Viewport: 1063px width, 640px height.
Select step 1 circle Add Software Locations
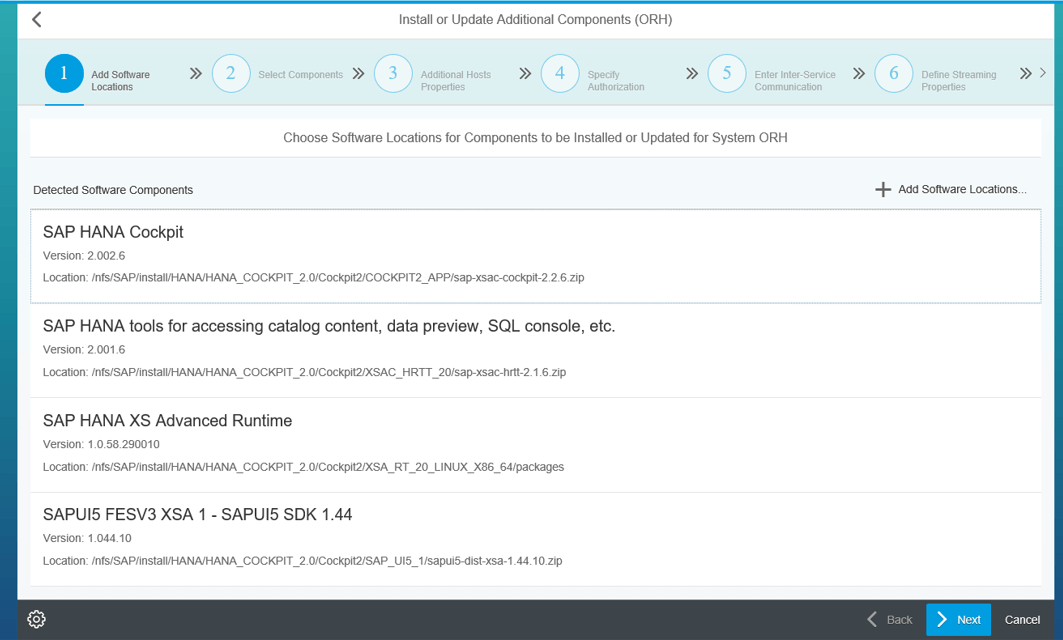64,73
